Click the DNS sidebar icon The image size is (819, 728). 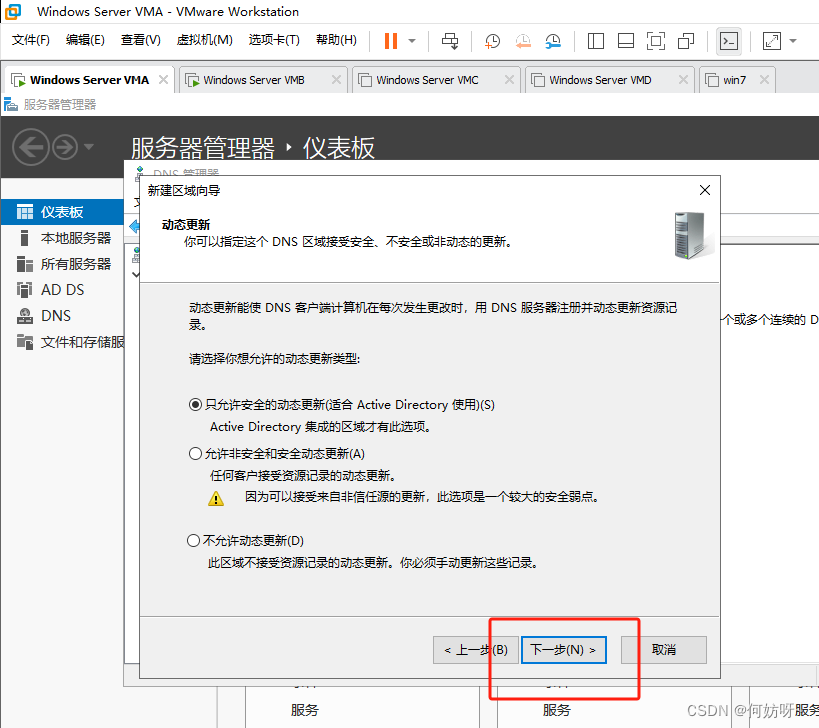25,315
